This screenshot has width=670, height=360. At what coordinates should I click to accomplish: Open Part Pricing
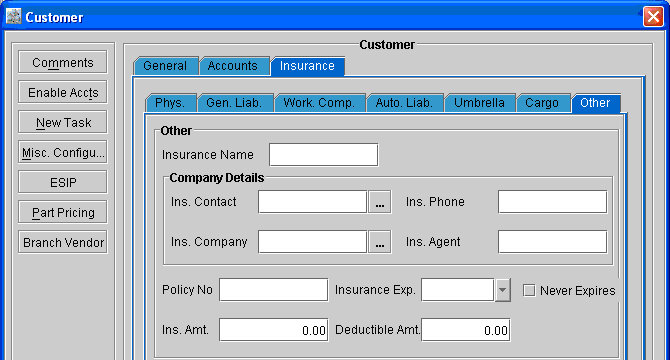click(x=63, y=212)
